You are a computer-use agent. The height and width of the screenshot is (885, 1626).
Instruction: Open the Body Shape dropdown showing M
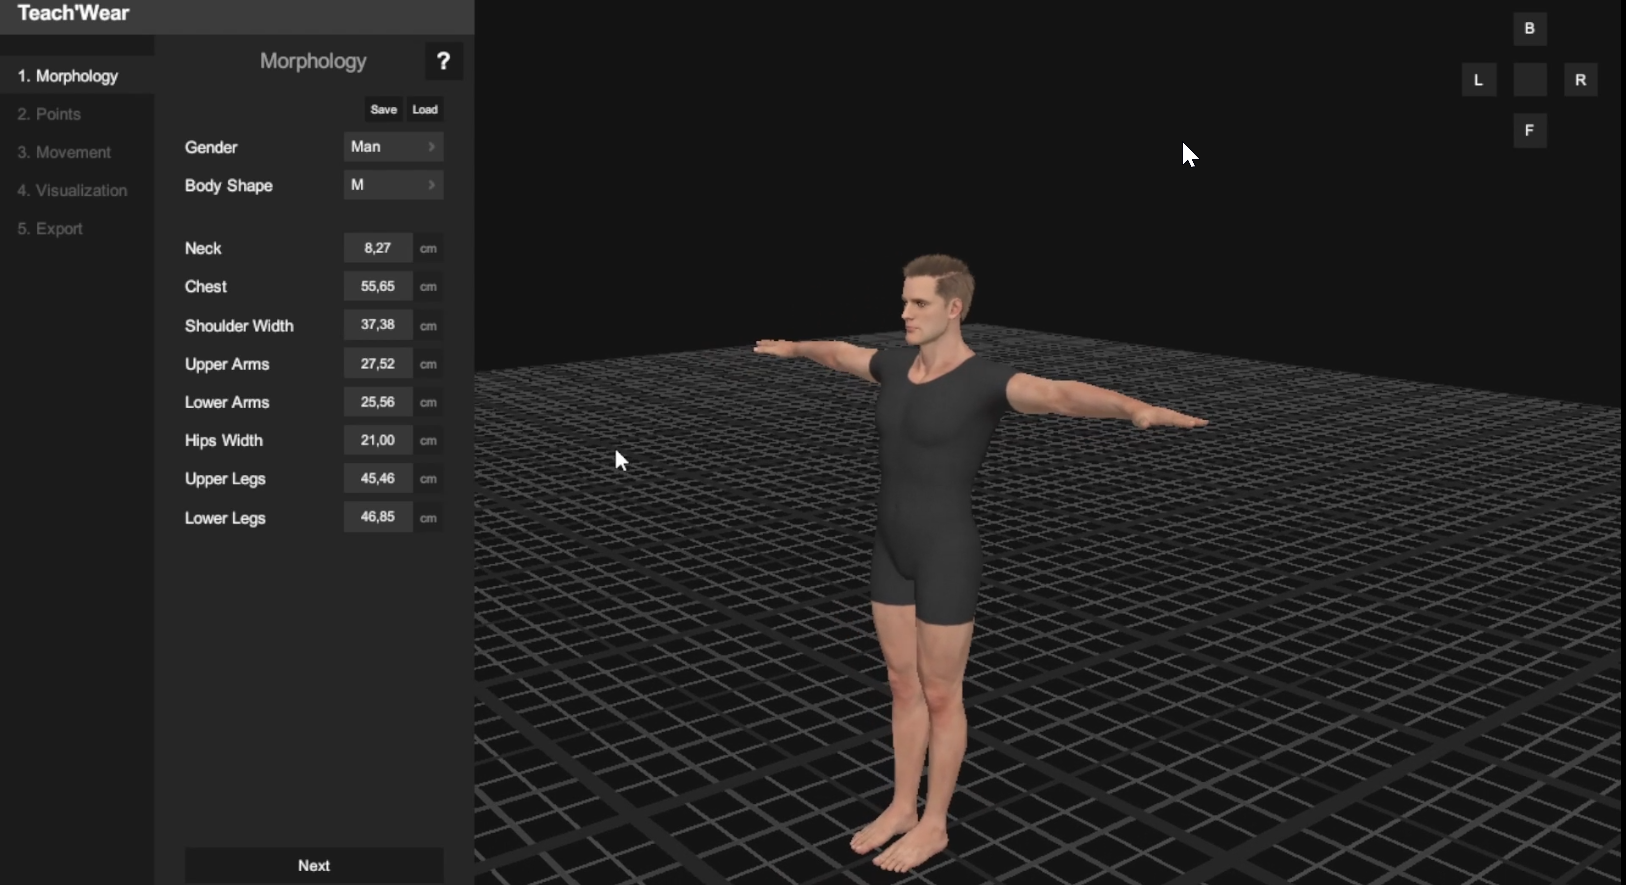393,185
